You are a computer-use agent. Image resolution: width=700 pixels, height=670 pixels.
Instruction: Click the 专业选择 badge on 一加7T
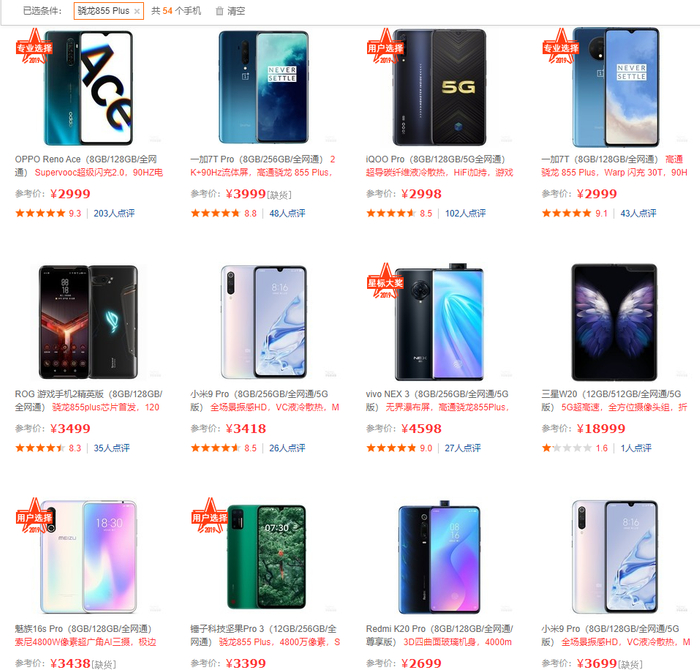(560, 46)
